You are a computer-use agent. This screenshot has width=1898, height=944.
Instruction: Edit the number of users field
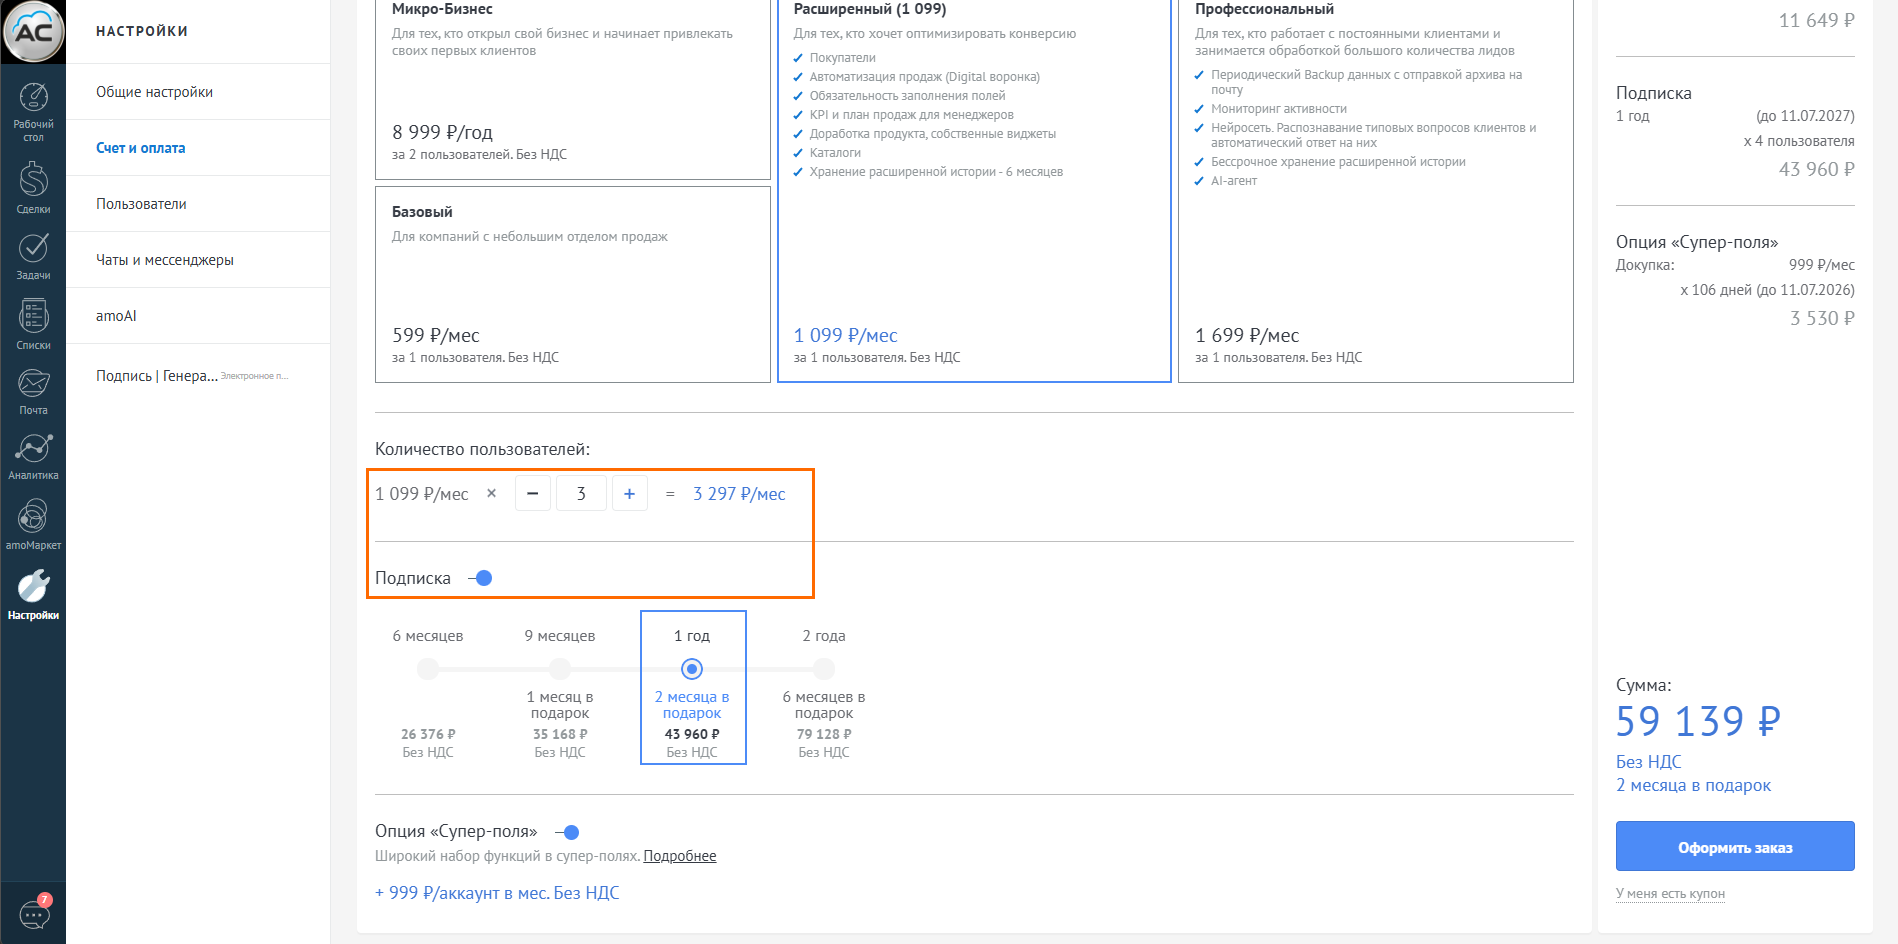581,493
